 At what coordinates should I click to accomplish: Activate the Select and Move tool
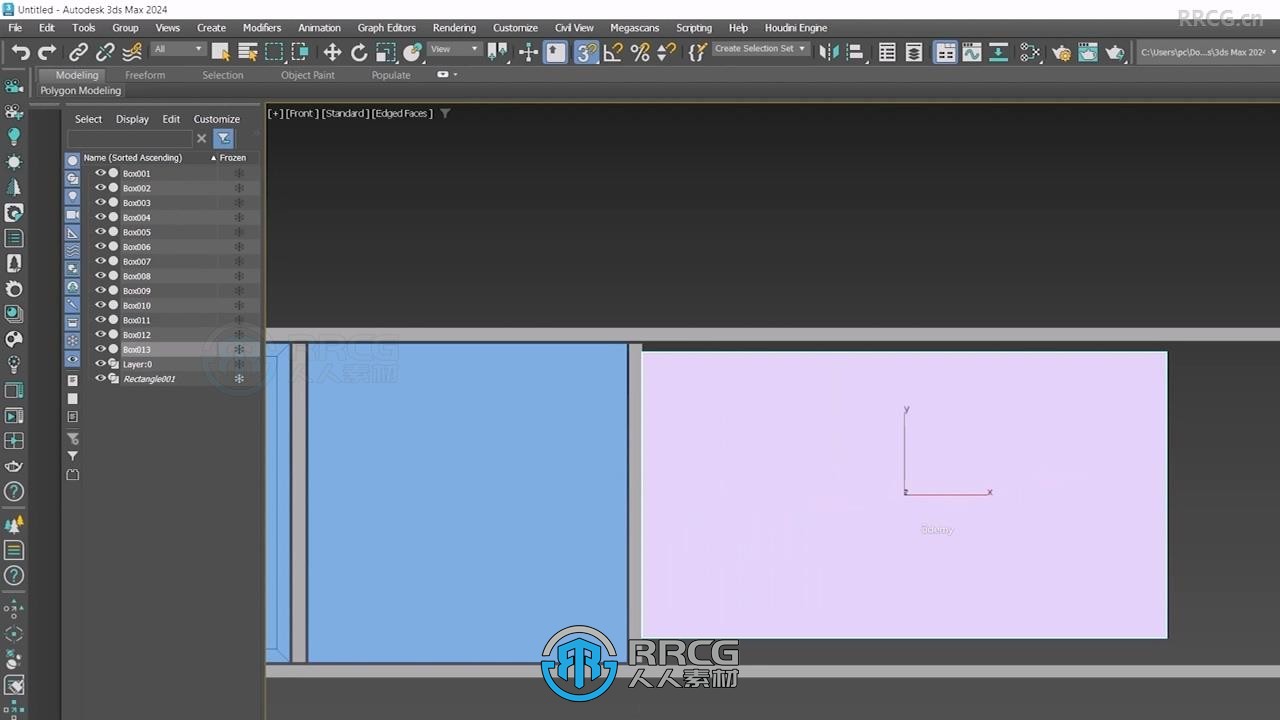click(x=332, y=52)
